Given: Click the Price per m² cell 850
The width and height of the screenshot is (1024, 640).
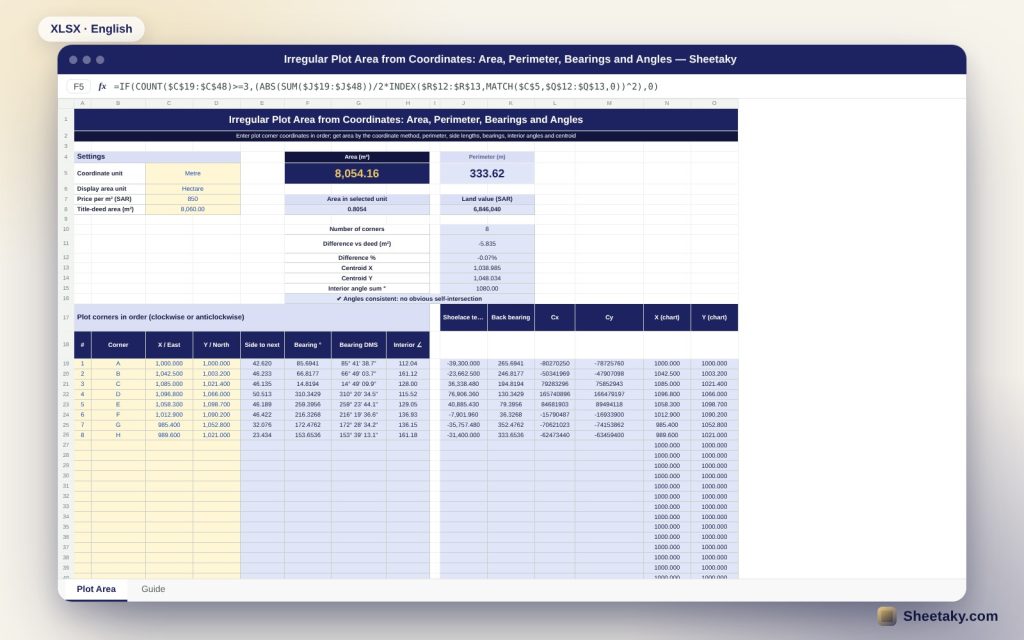Looking at the screenshot, I should [x=193, y=199].
